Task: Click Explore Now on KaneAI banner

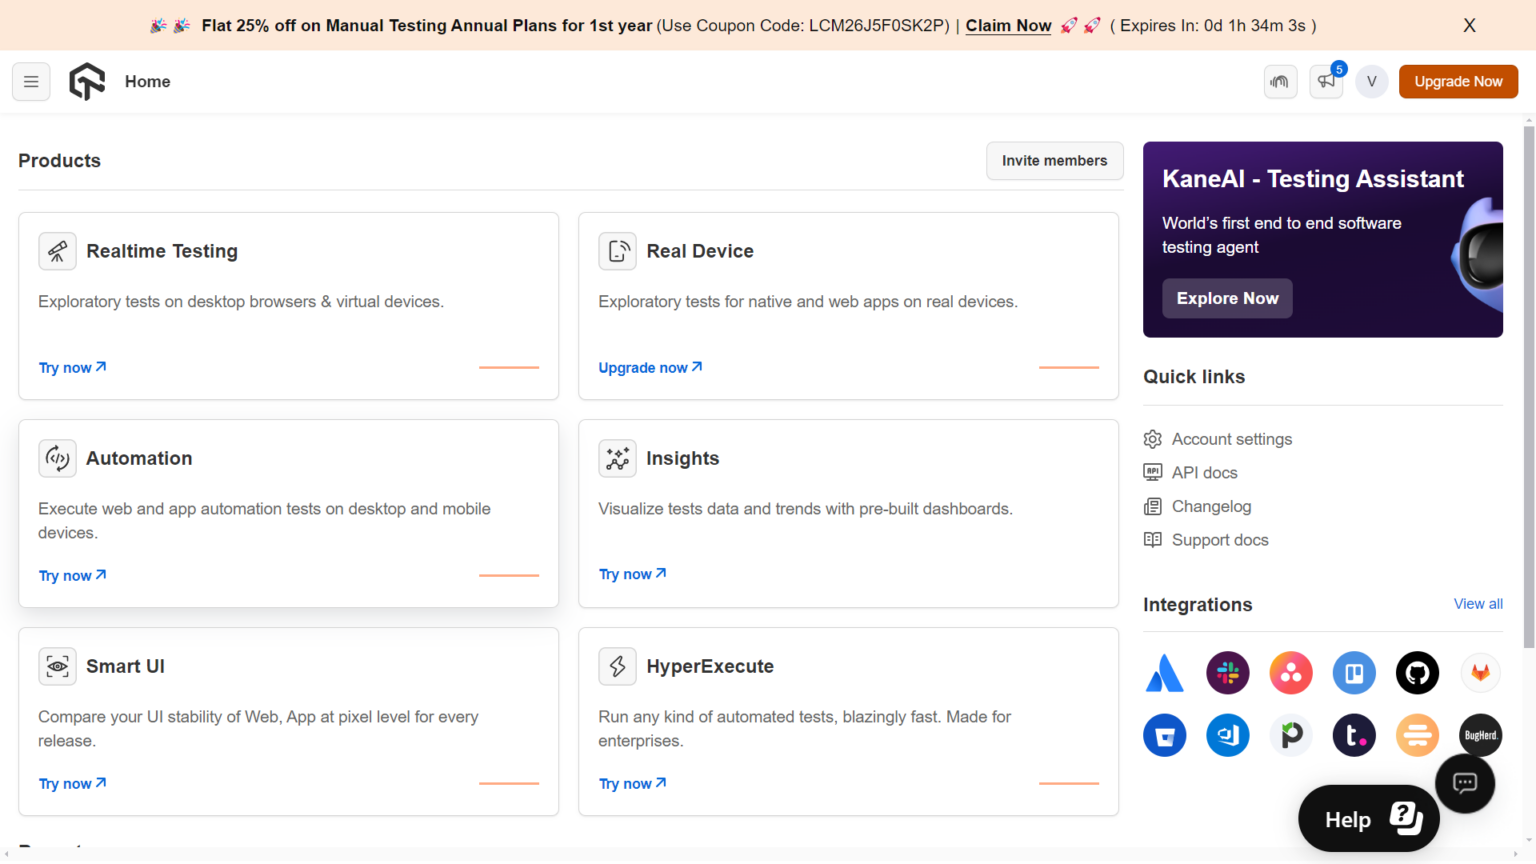Action: point(1227,298)
